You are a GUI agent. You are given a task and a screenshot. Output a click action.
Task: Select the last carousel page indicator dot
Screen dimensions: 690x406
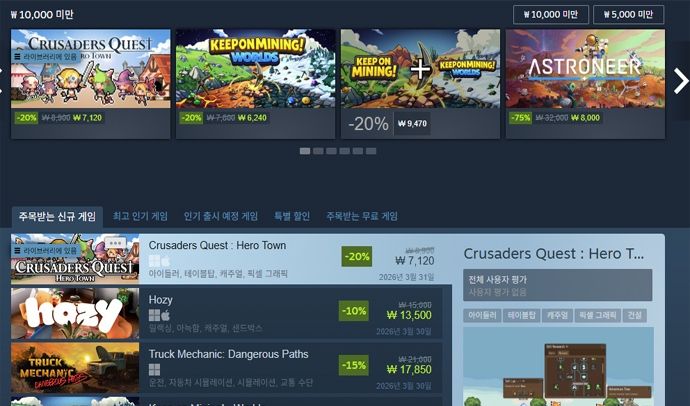point(371,151)
